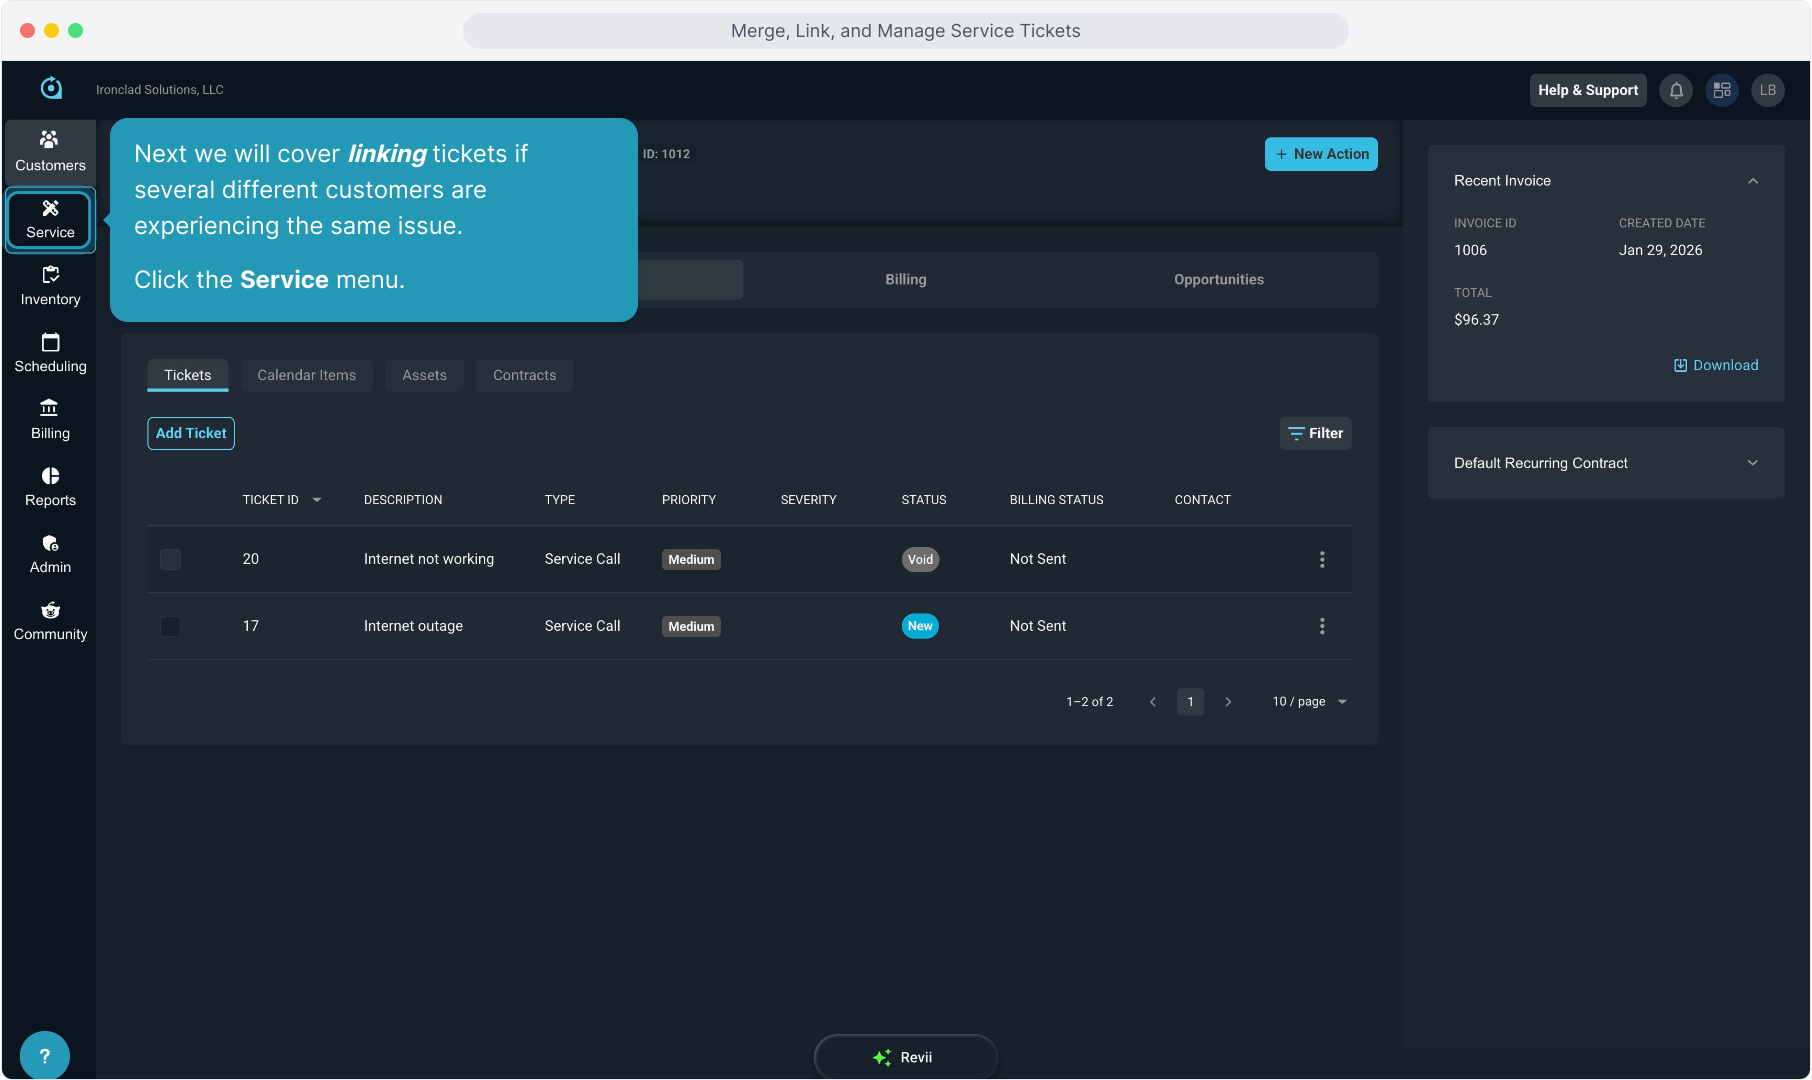Open the Inventory section
This screenshot has height=1080, width=1812.
50,286
